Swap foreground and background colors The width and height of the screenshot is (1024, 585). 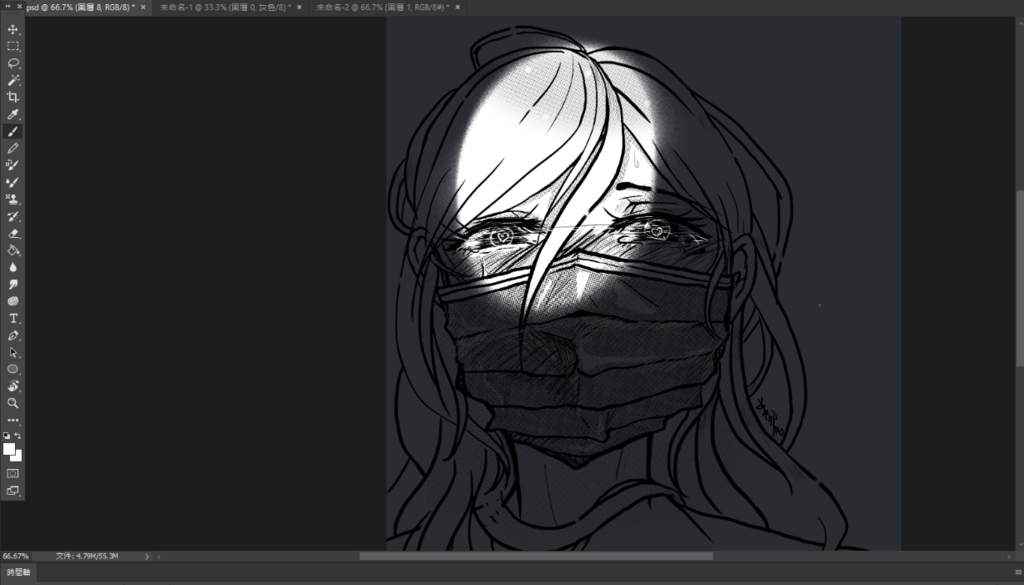click(x=18, y=435)
